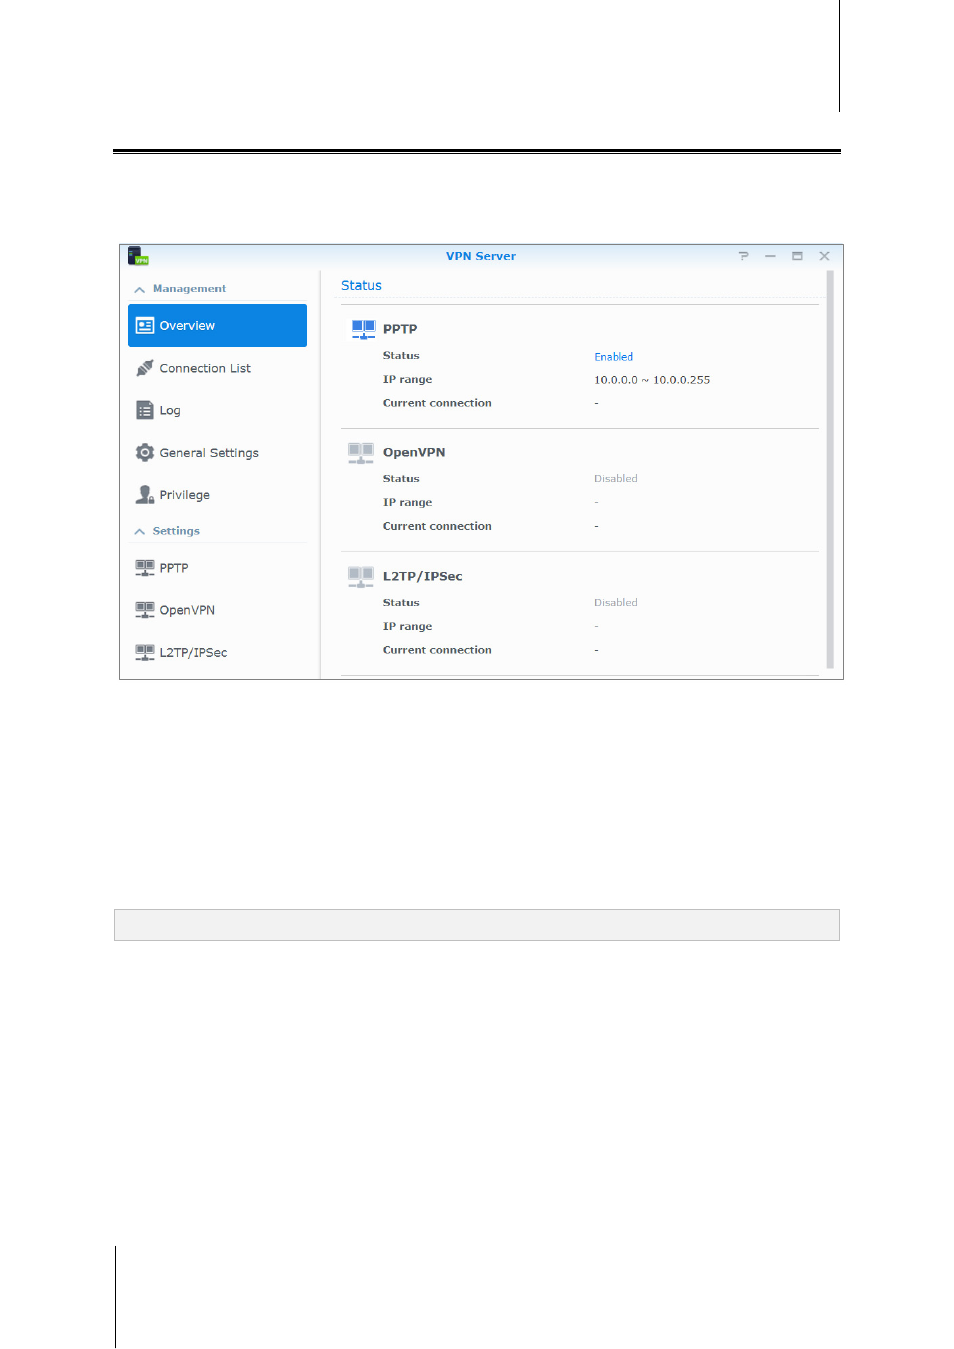This screenshot has width=954, height=1349.
Task: Collapse the Settings section chevron
Action: tap(140, 531)
